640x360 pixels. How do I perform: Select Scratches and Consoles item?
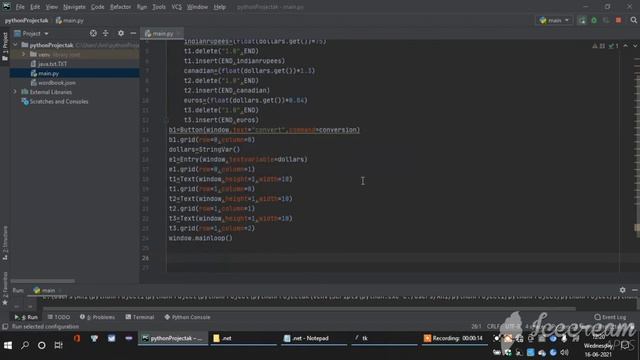click(x=58, y=102)
